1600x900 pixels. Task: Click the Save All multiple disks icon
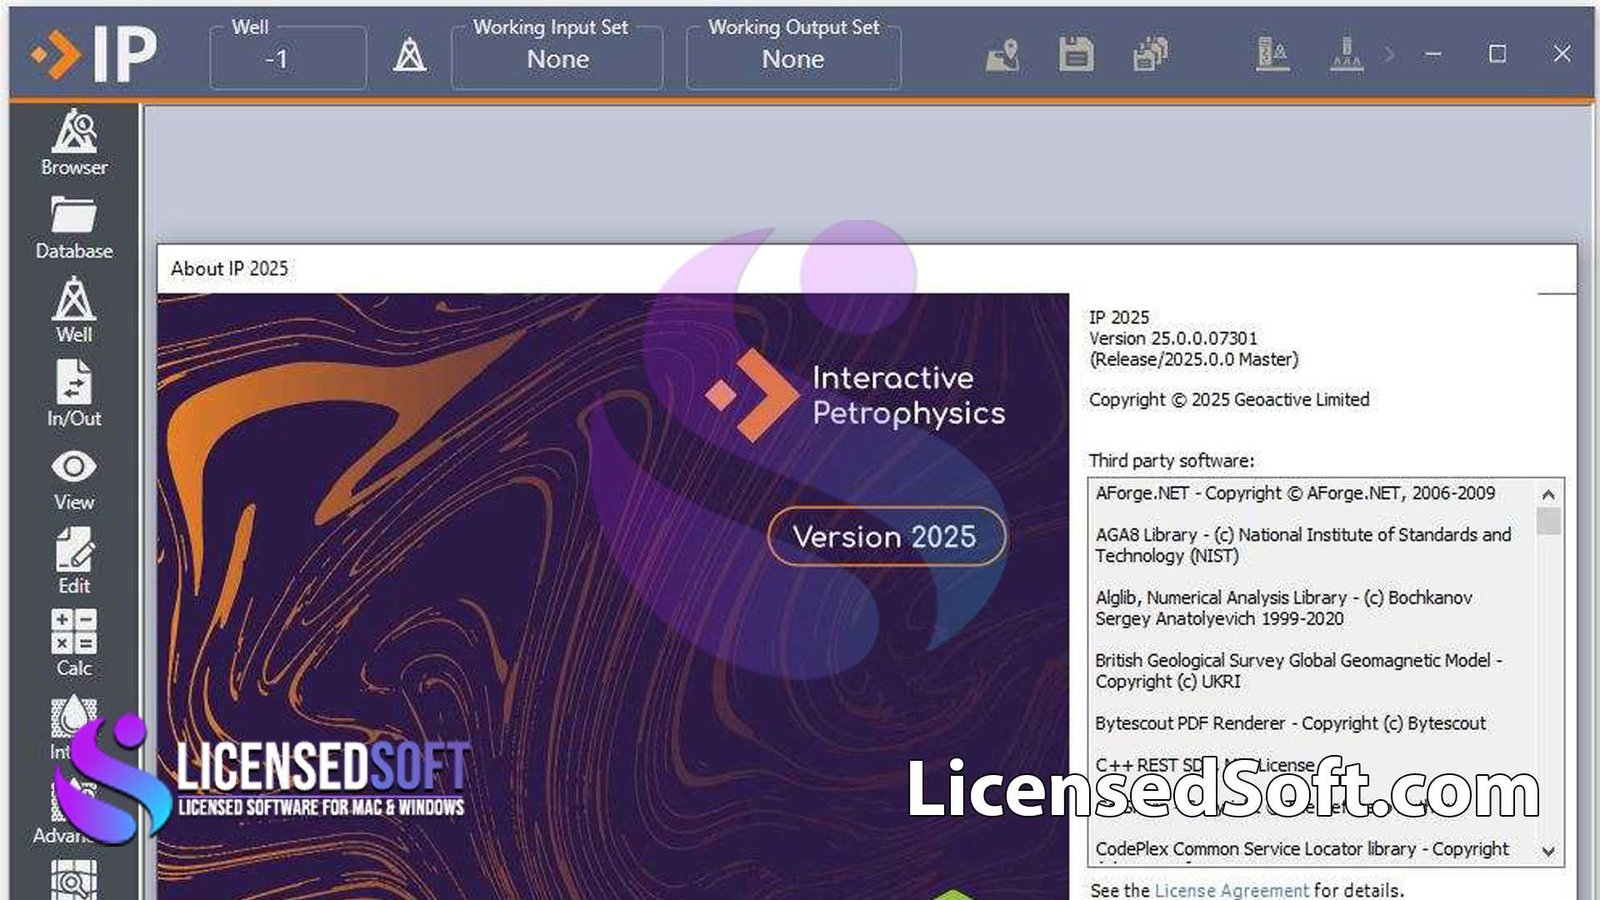coord(1150,54)
